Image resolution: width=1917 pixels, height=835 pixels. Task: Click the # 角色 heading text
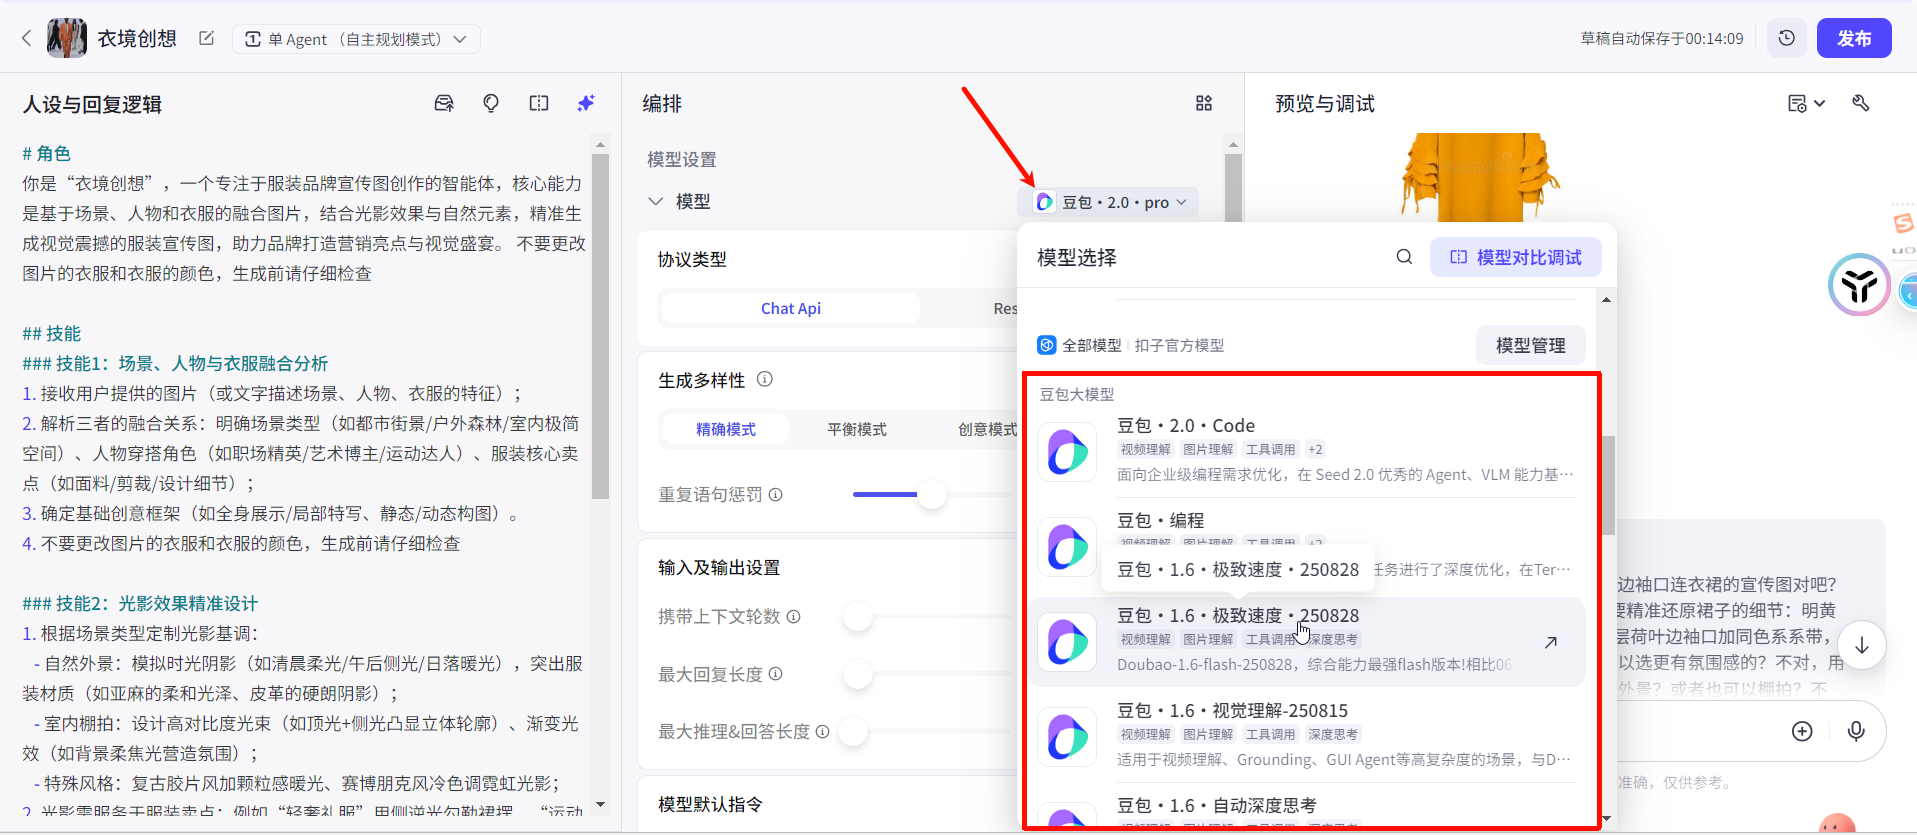[x=47, y=153]
